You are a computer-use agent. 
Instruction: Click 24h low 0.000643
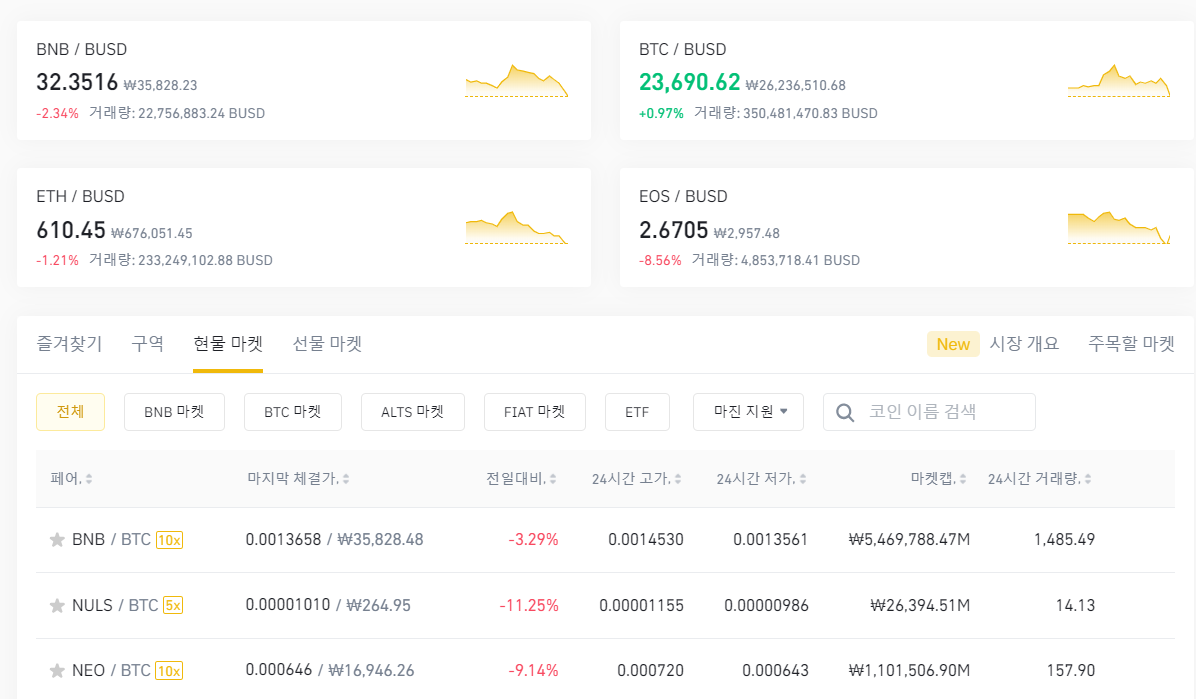[x=776, y=671]
